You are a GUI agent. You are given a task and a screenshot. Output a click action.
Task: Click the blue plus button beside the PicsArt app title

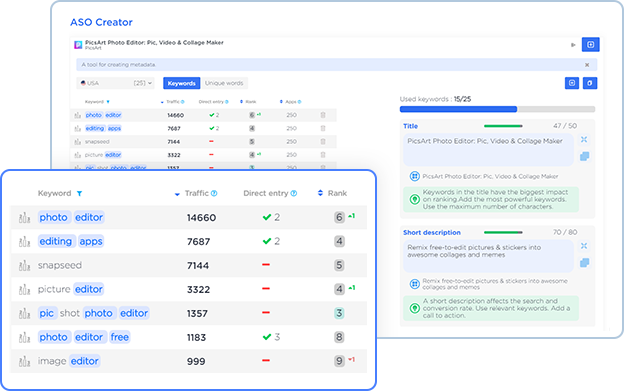point(591,45)
